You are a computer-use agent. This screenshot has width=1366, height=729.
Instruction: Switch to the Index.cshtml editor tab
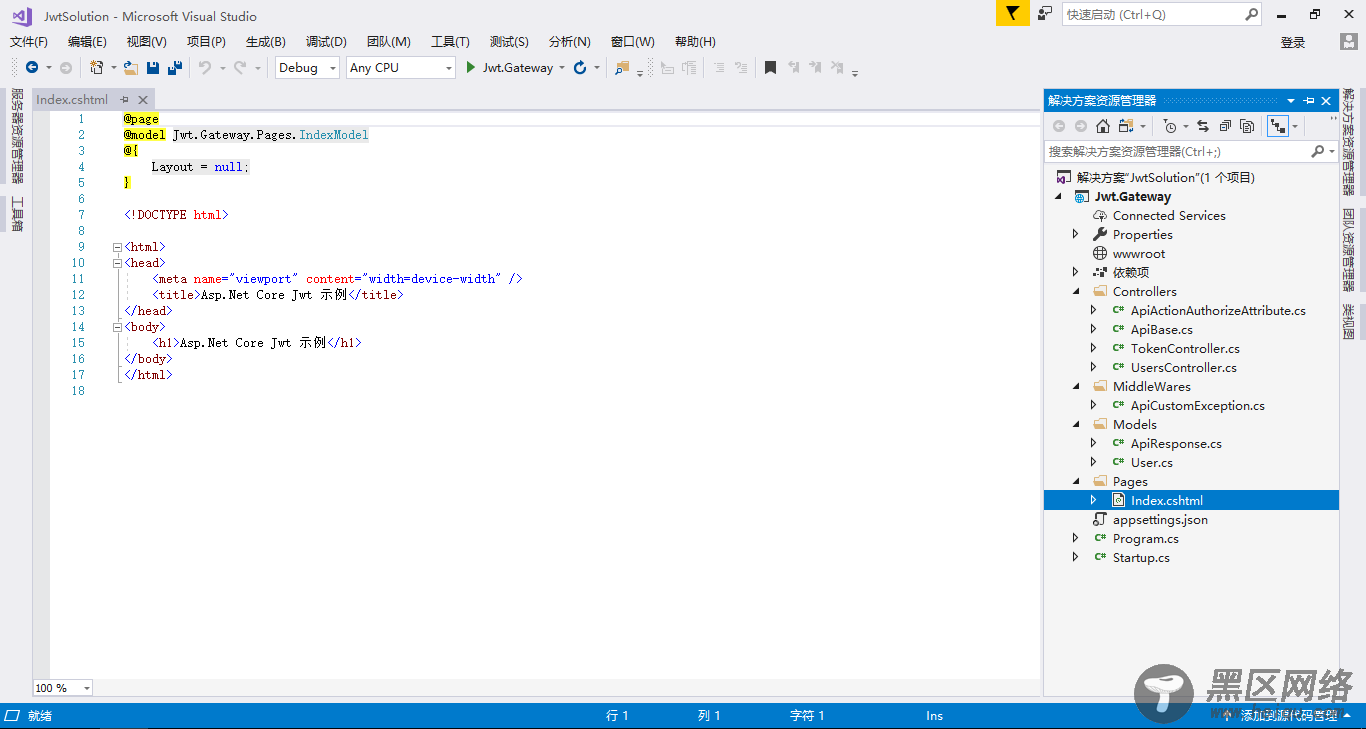point(72,100)
